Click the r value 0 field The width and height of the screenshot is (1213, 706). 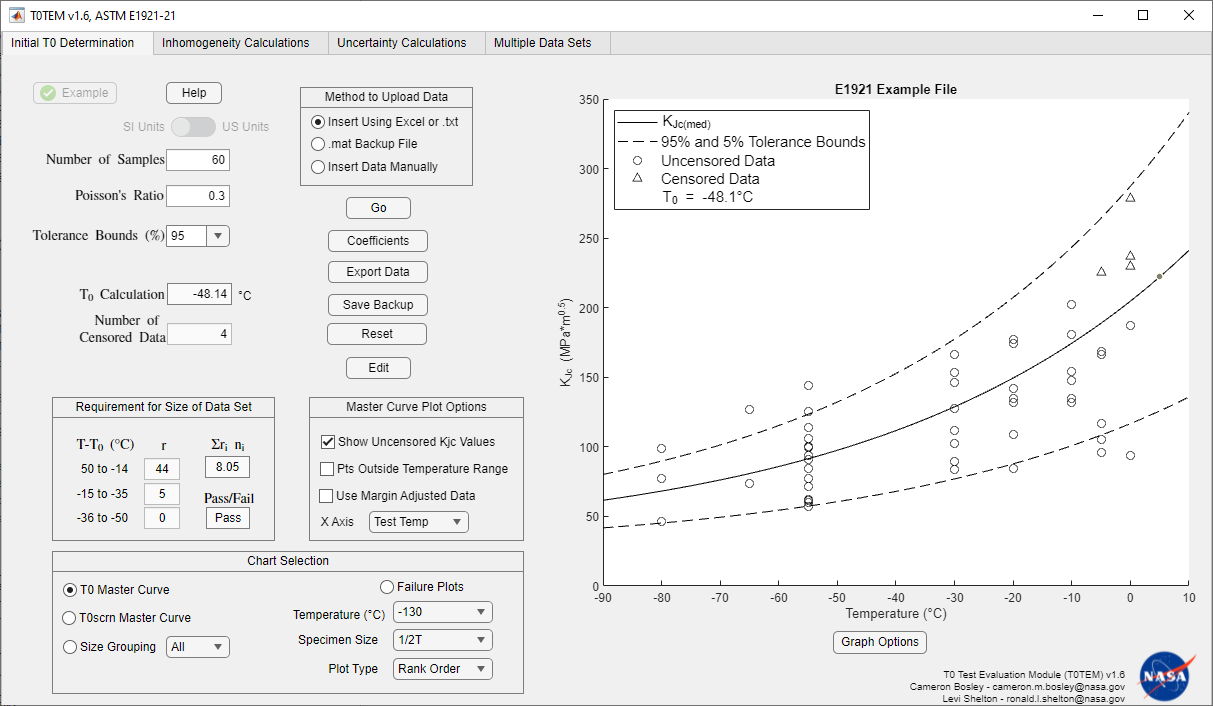pos(162,518)
